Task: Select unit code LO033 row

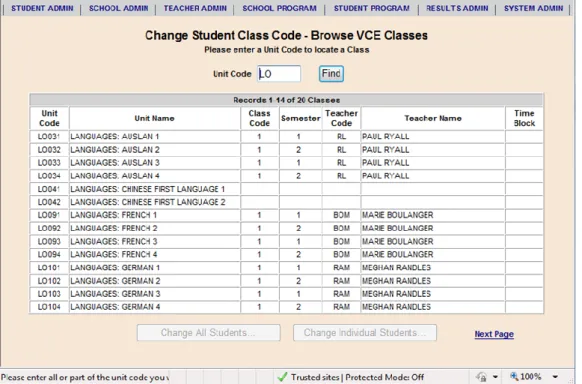Action: tap(286, 163)
